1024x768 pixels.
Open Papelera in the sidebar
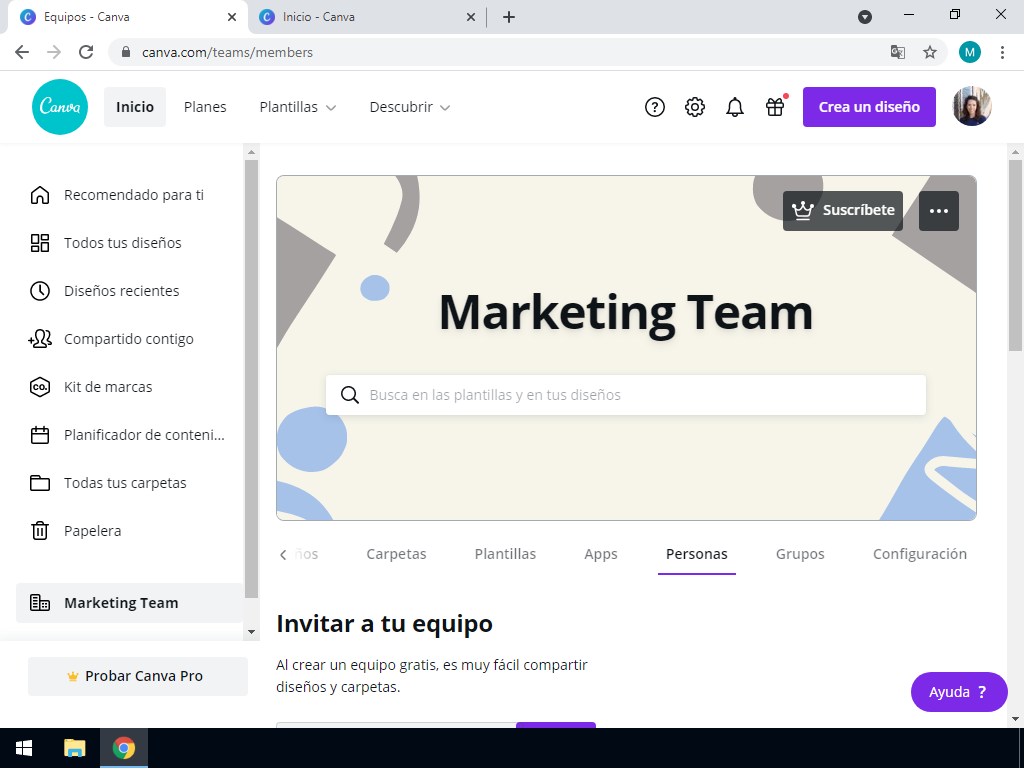(93, 531)
